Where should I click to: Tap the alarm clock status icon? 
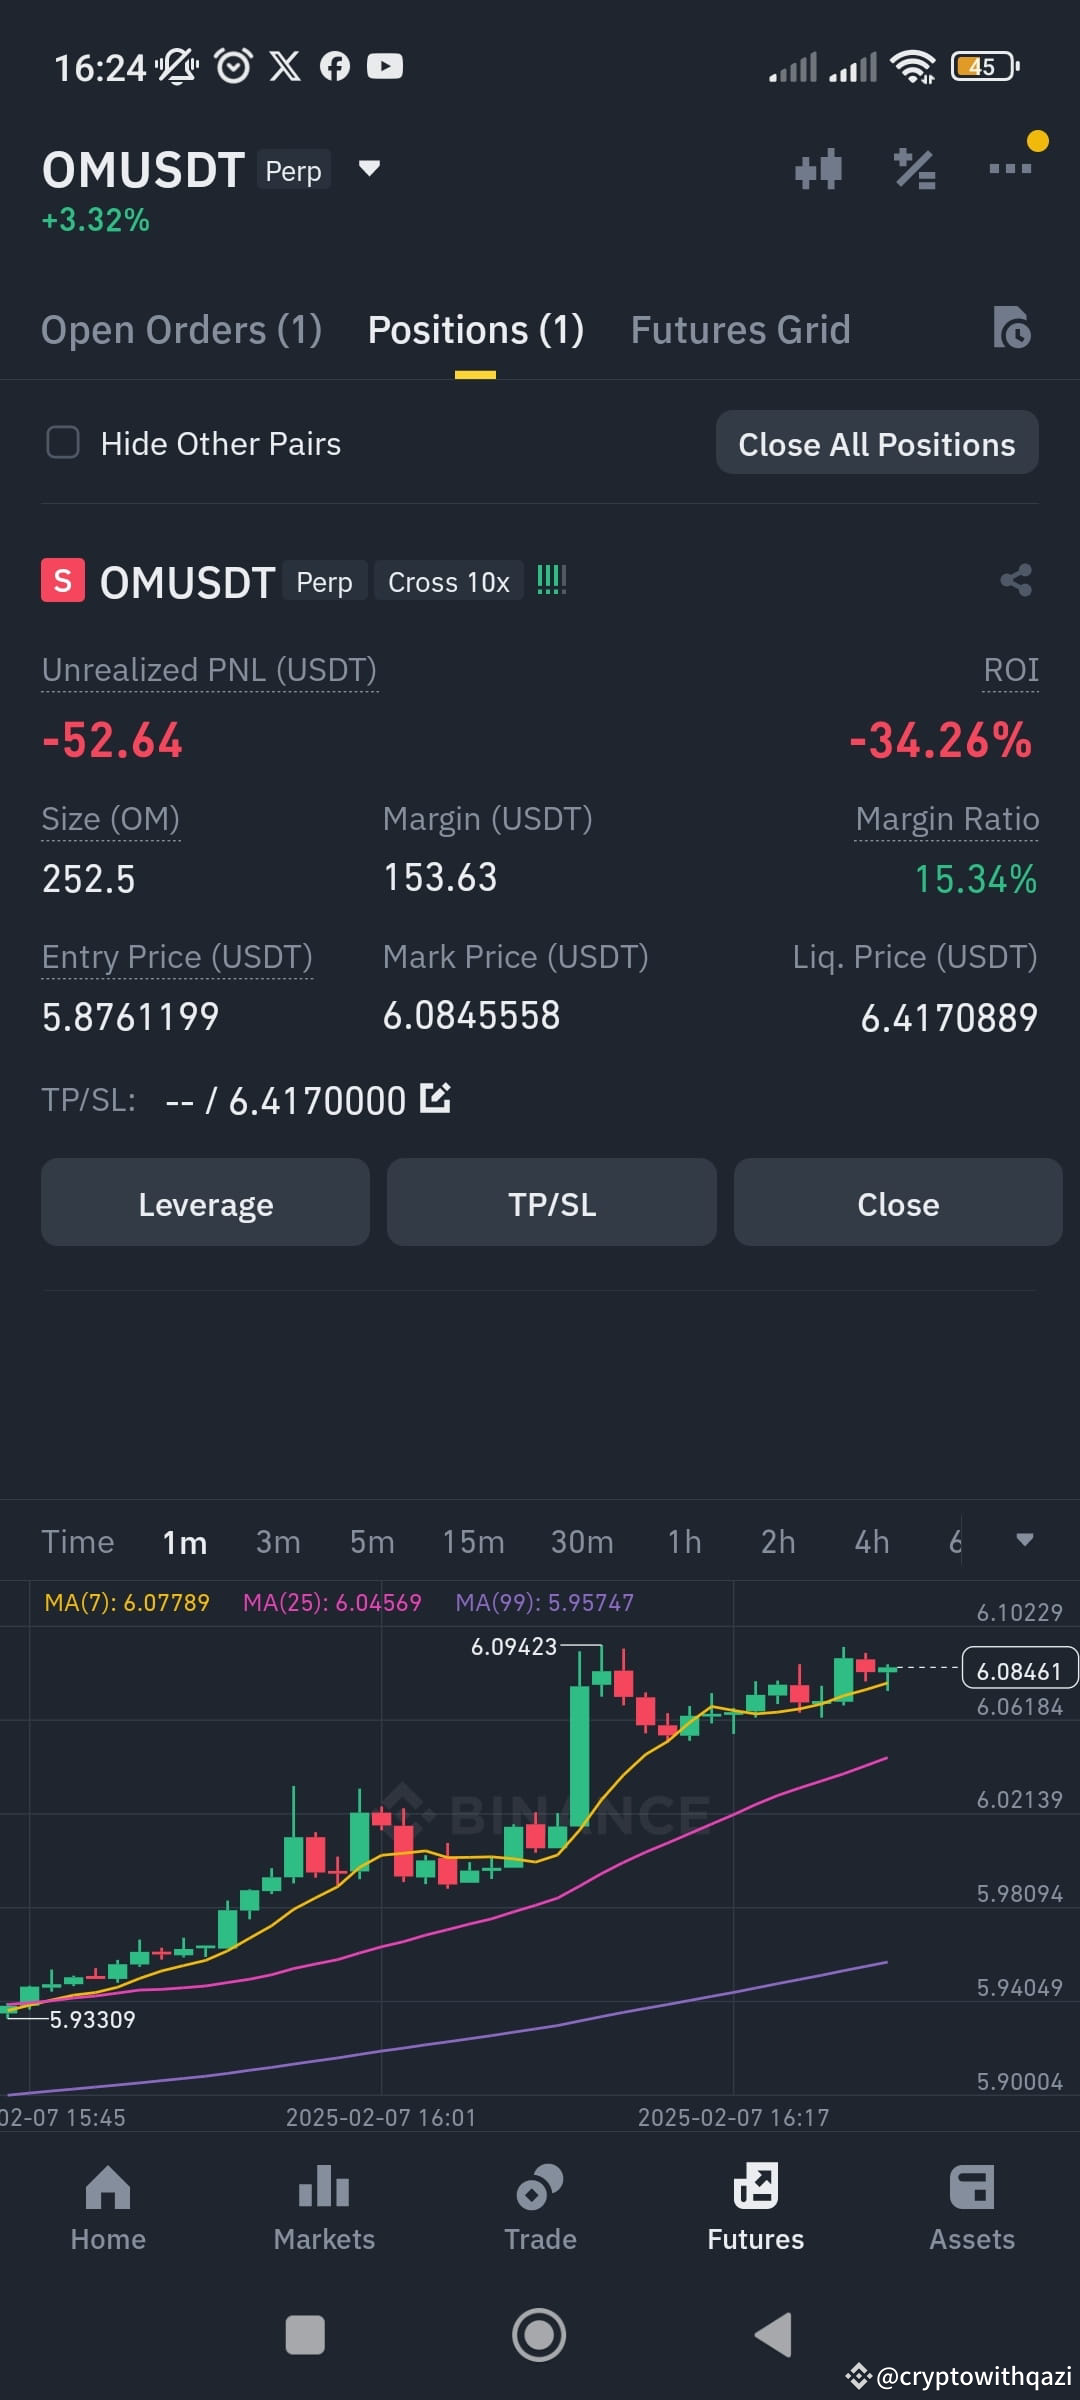pyautogui.click(x=234, y=67)
